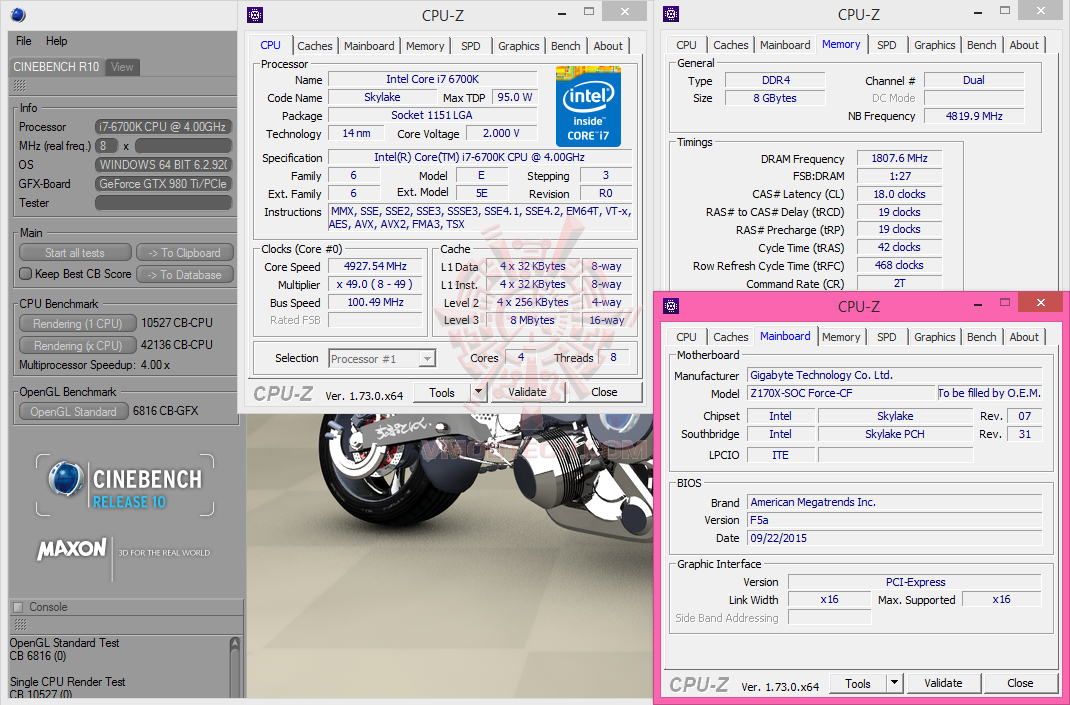Open Bench tab in CPU window
The width and height of the screenshot is (1070, 705).
pos(566,46)
